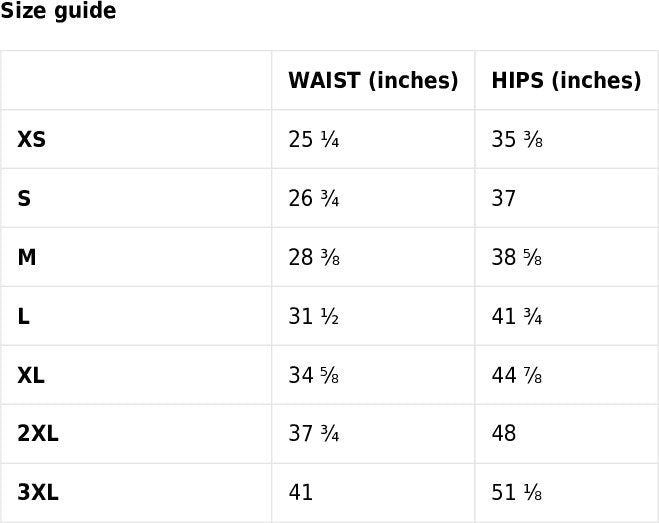Viewport: 659px width, 523px height.
Task: Click the XL size row label
Action: [31, 376]
